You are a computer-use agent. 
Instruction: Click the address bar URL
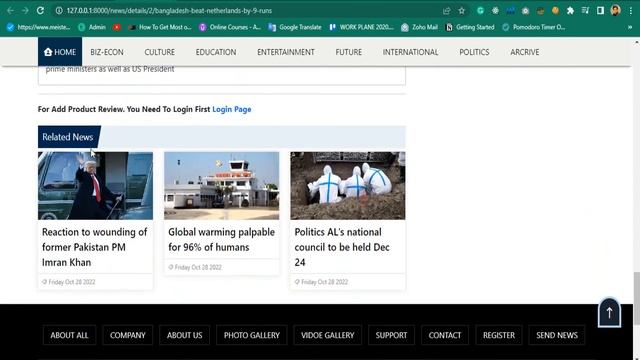tap(169, 11)
